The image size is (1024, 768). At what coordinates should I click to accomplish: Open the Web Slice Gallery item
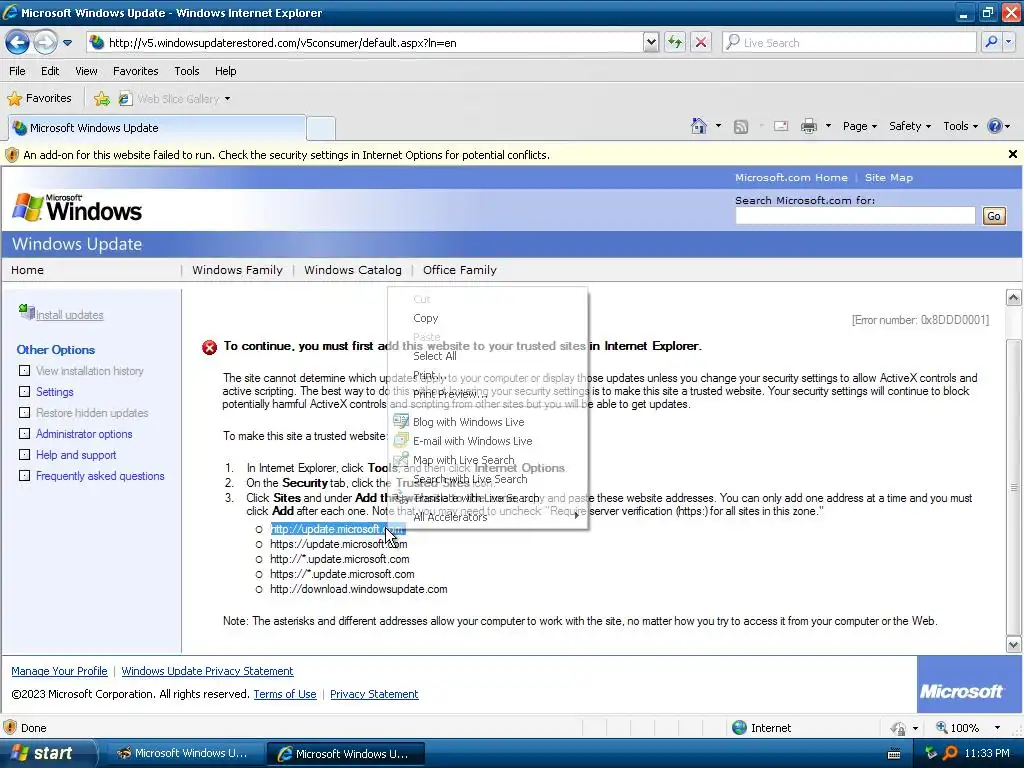pos(174,99)
